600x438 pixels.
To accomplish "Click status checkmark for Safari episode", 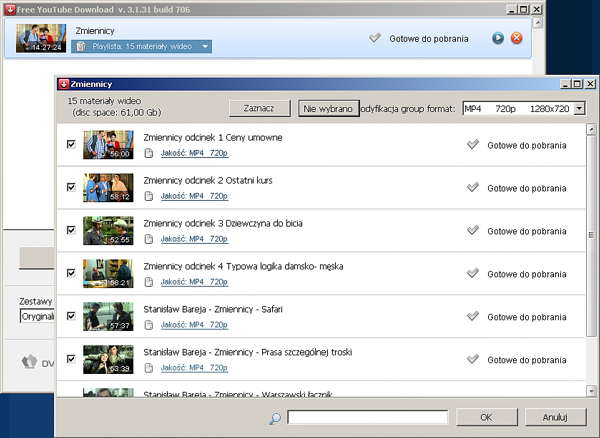I will point(473,316).
